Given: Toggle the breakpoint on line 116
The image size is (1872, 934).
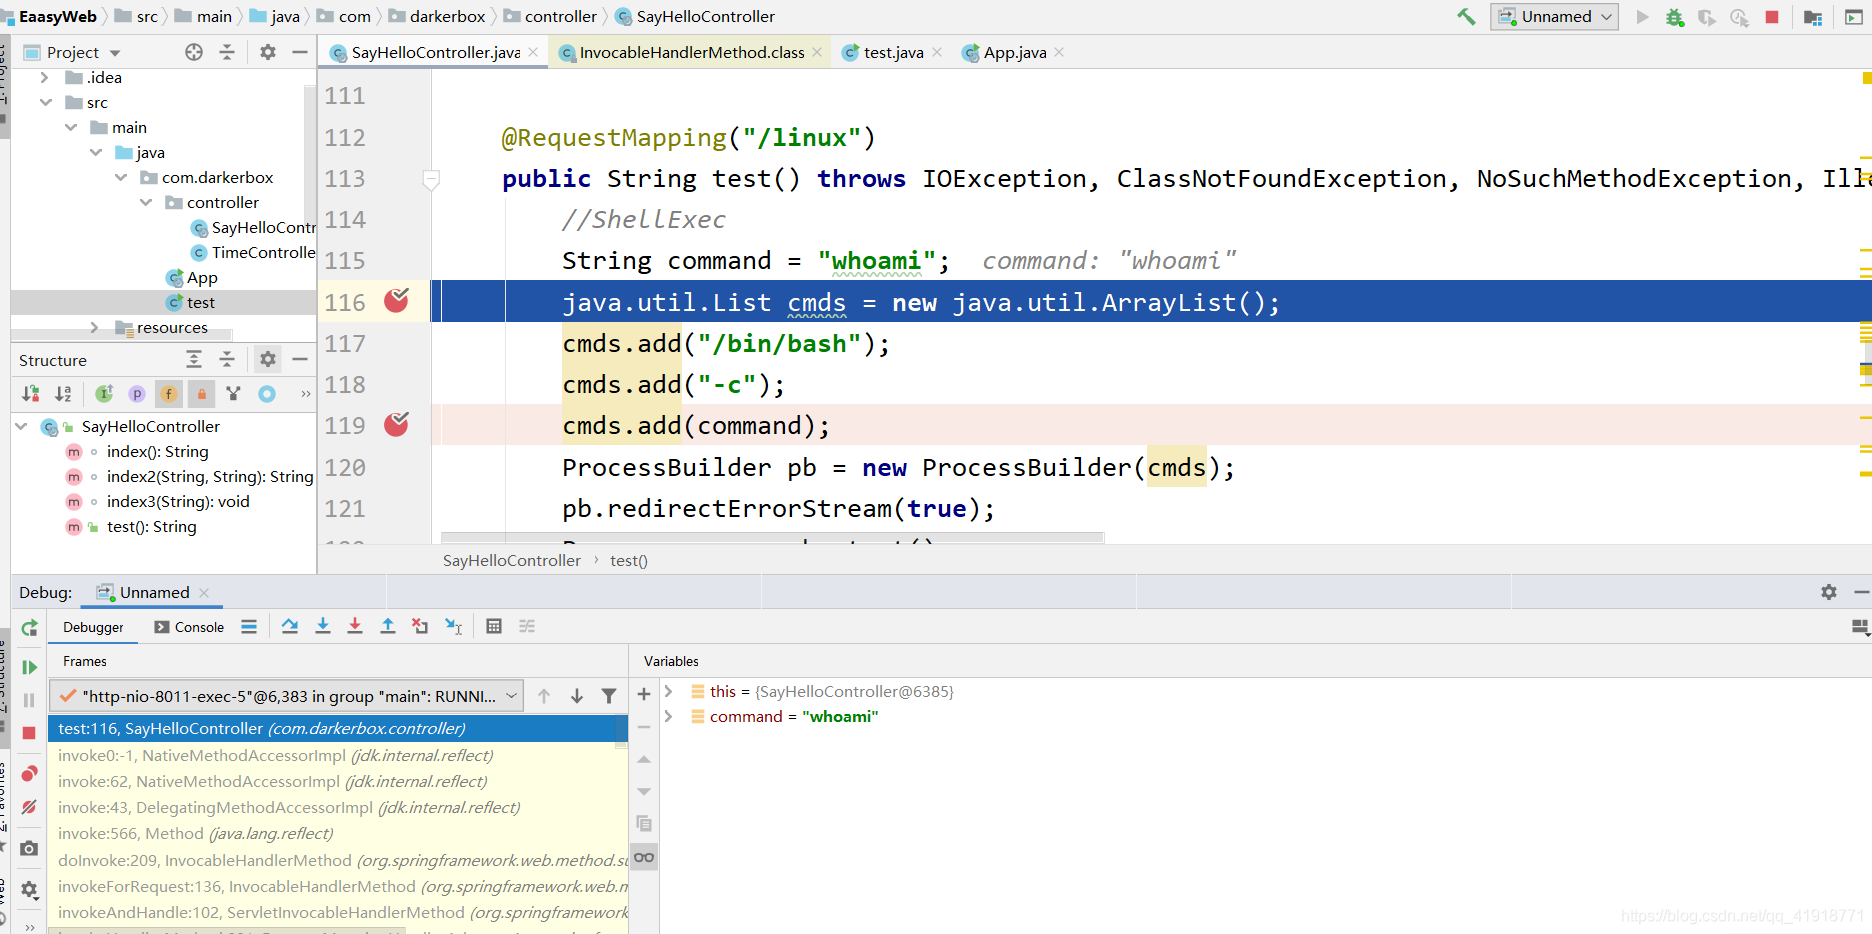Looking at the screenshot, I should (x=396, y=301).
